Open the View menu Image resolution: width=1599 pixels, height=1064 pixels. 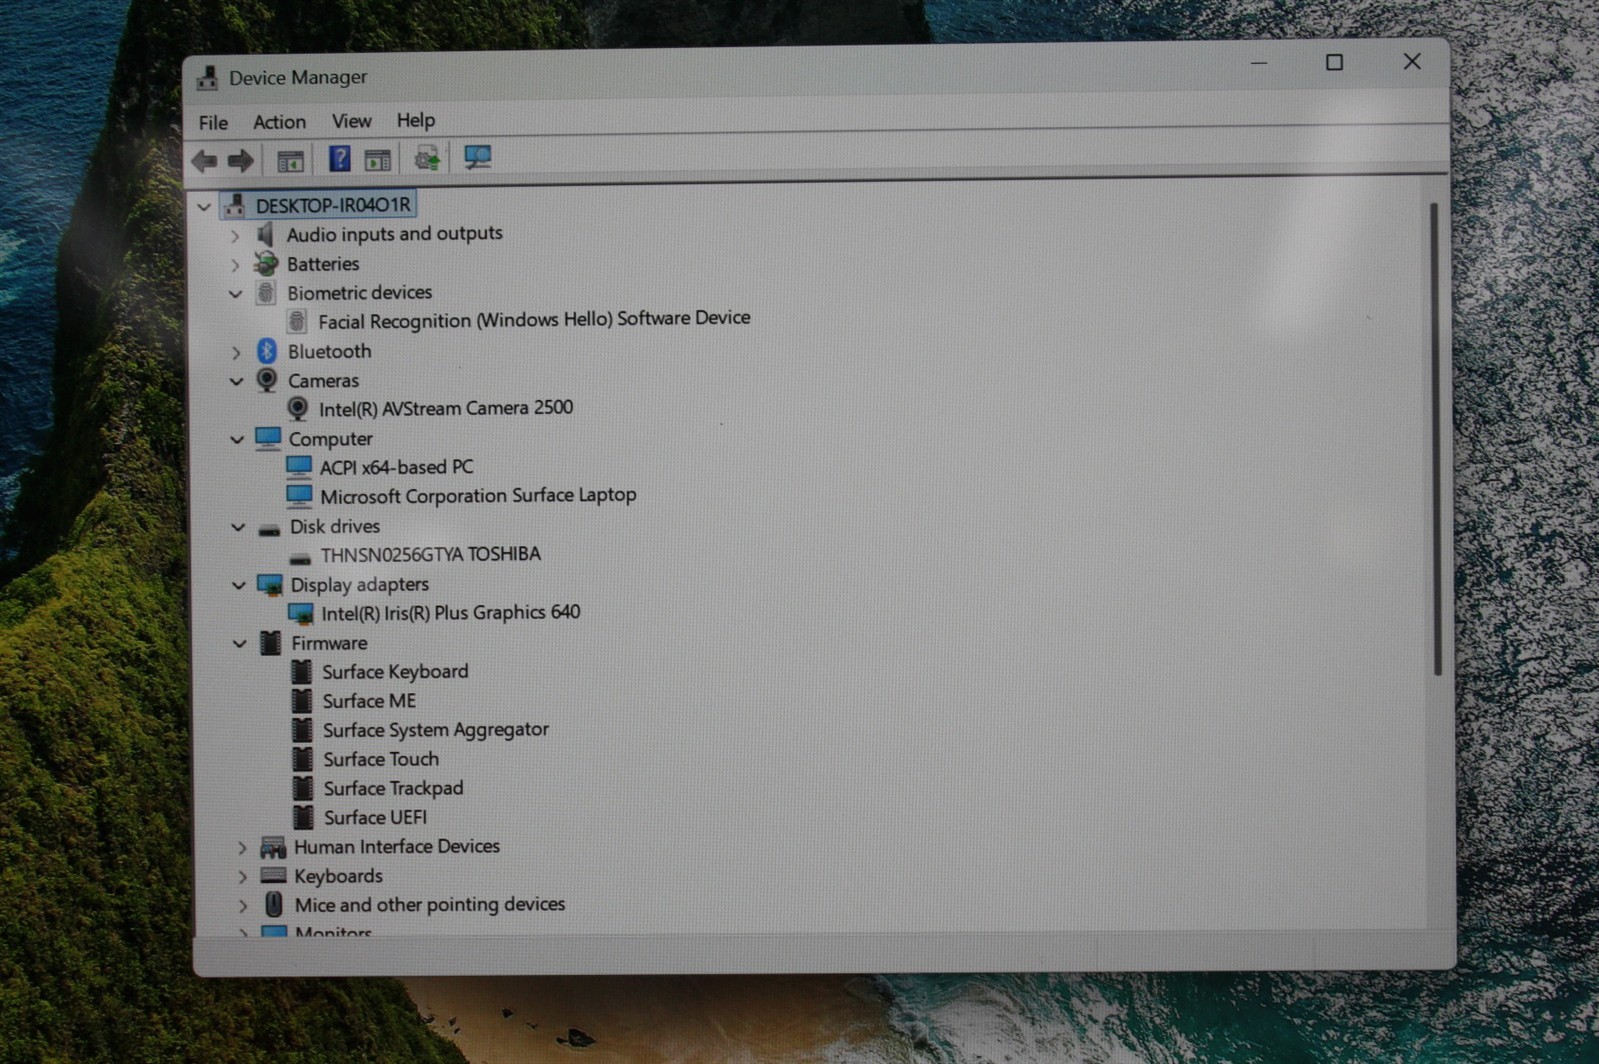(x=351, y=121)
